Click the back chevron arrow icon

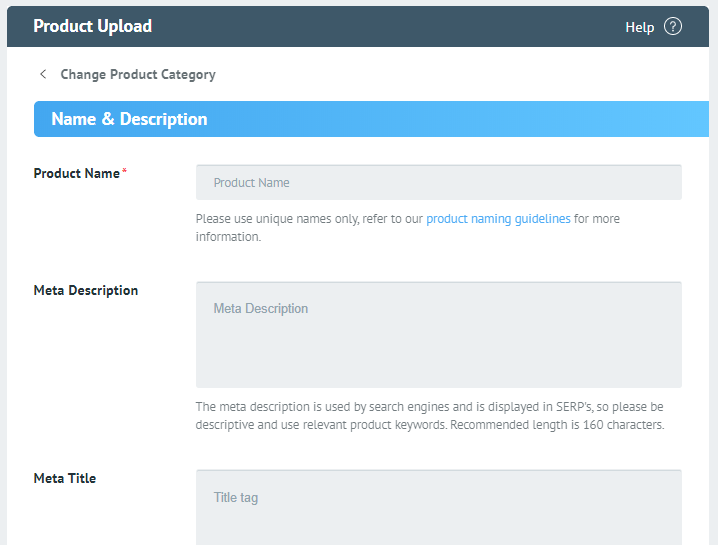(43, 74)
